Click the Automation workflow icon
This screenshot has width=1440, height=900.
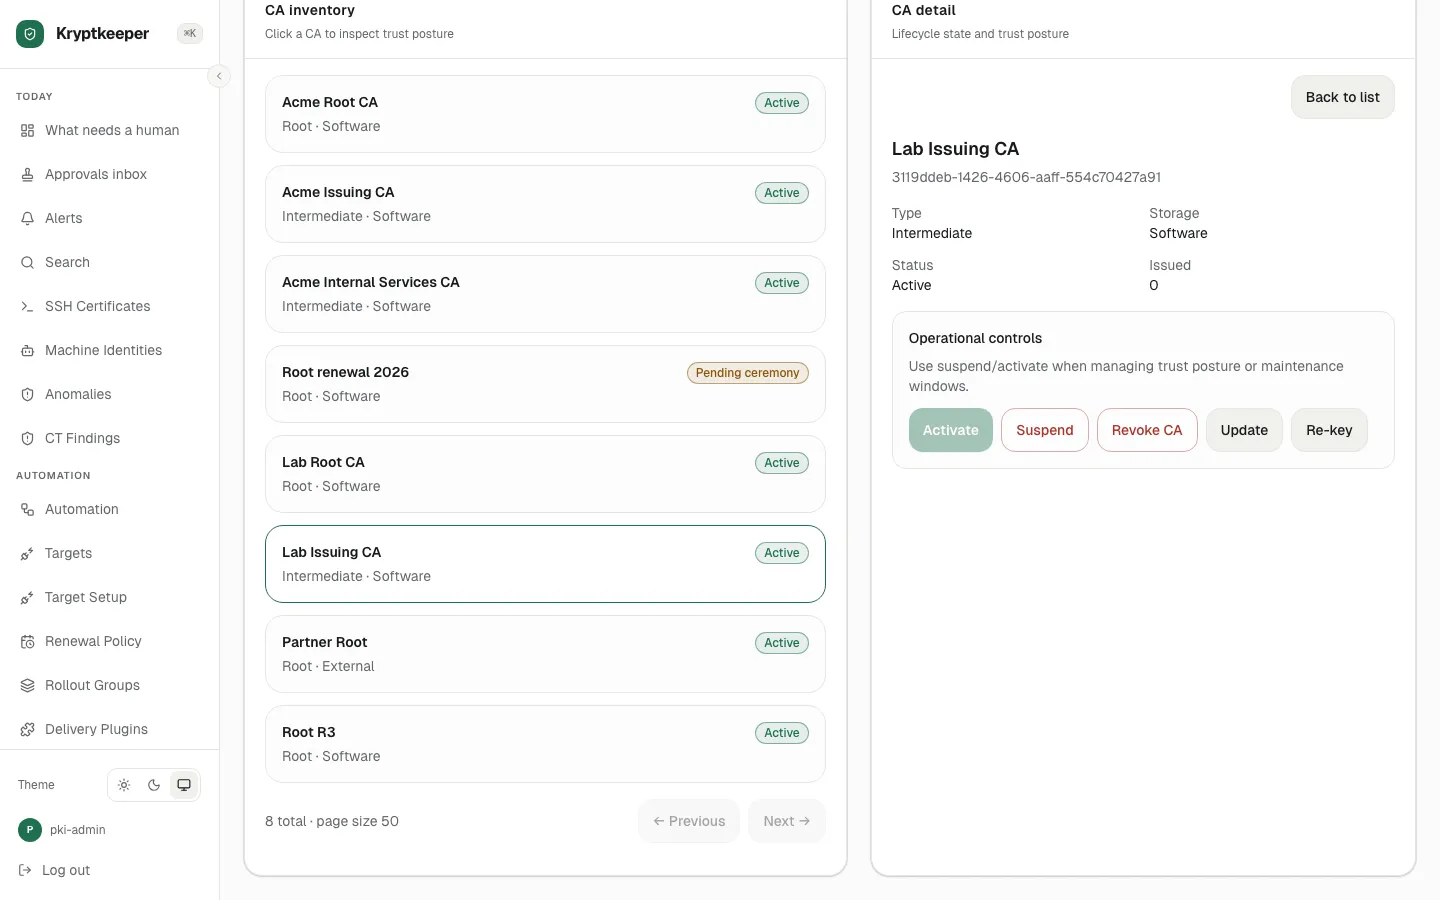point(27,510)
